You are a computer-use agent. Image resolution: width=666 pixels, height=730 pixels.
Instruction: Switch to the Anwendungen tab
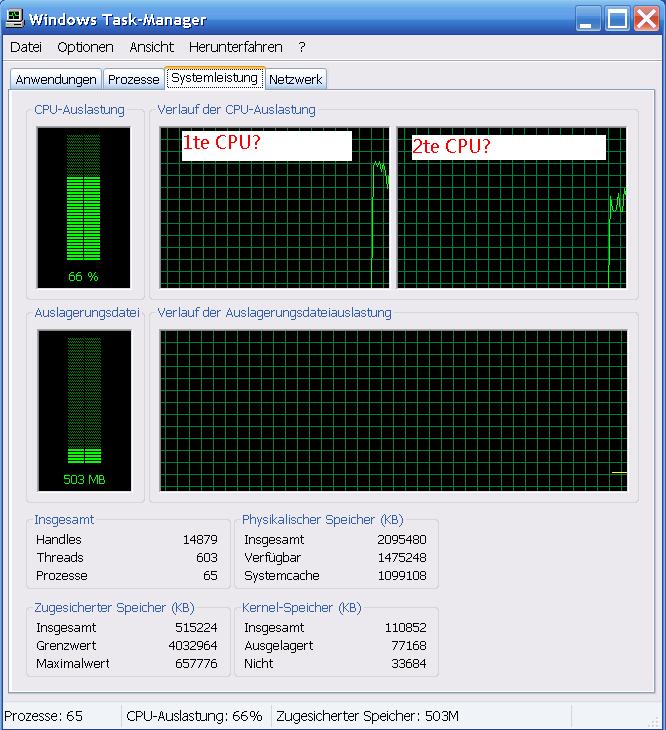click(x=56, y=80)
